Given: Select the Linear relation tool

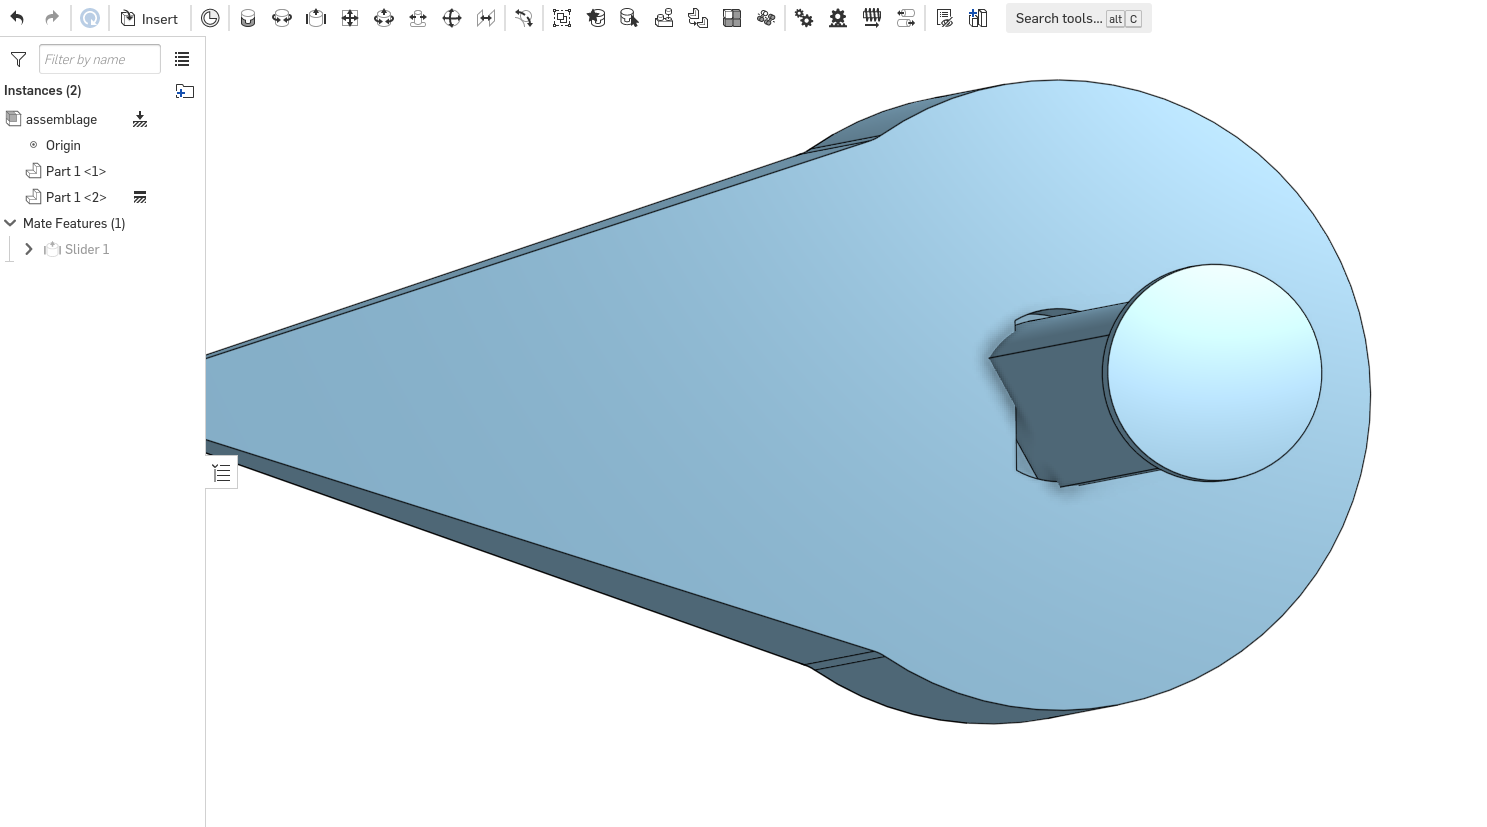Looking at the screenshot, I should pos(906,18).
